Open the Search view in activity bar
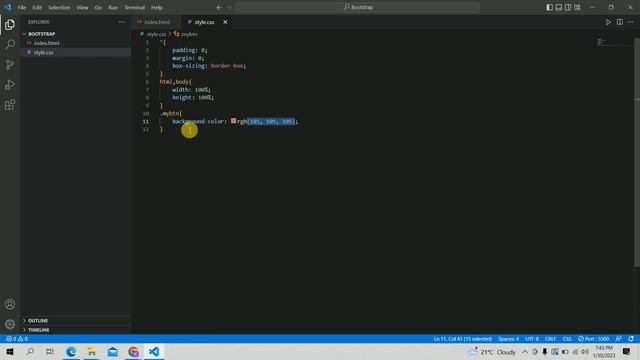 [10, 44]
